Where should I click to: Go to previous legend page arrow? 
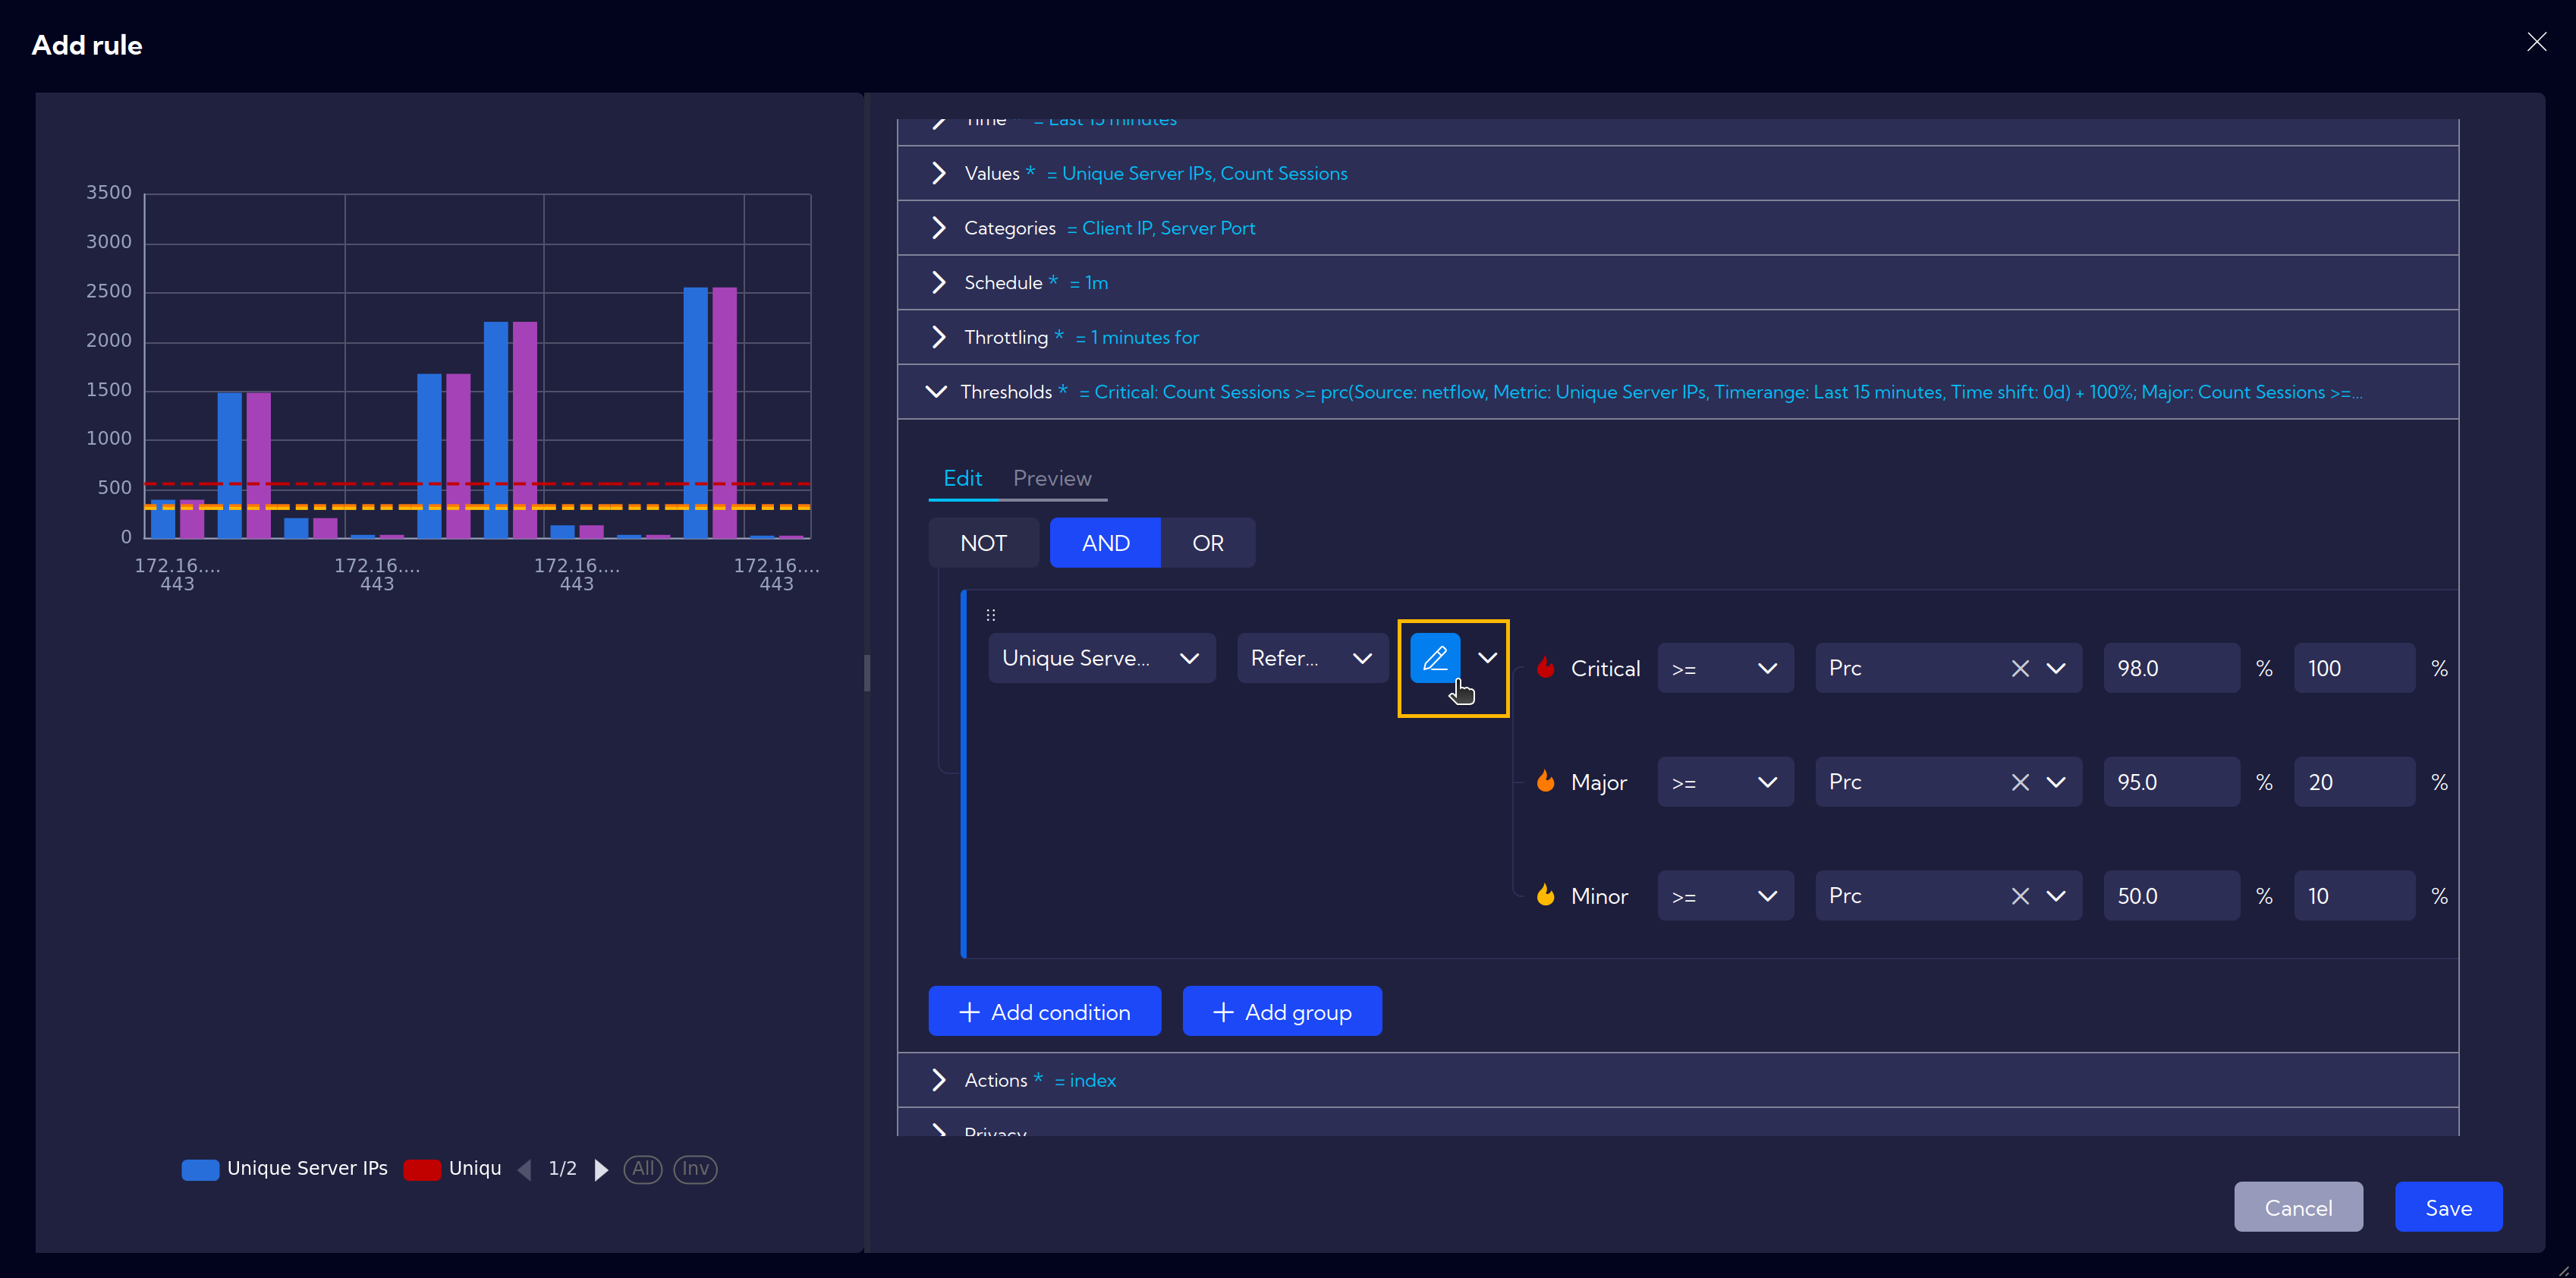524,1169
